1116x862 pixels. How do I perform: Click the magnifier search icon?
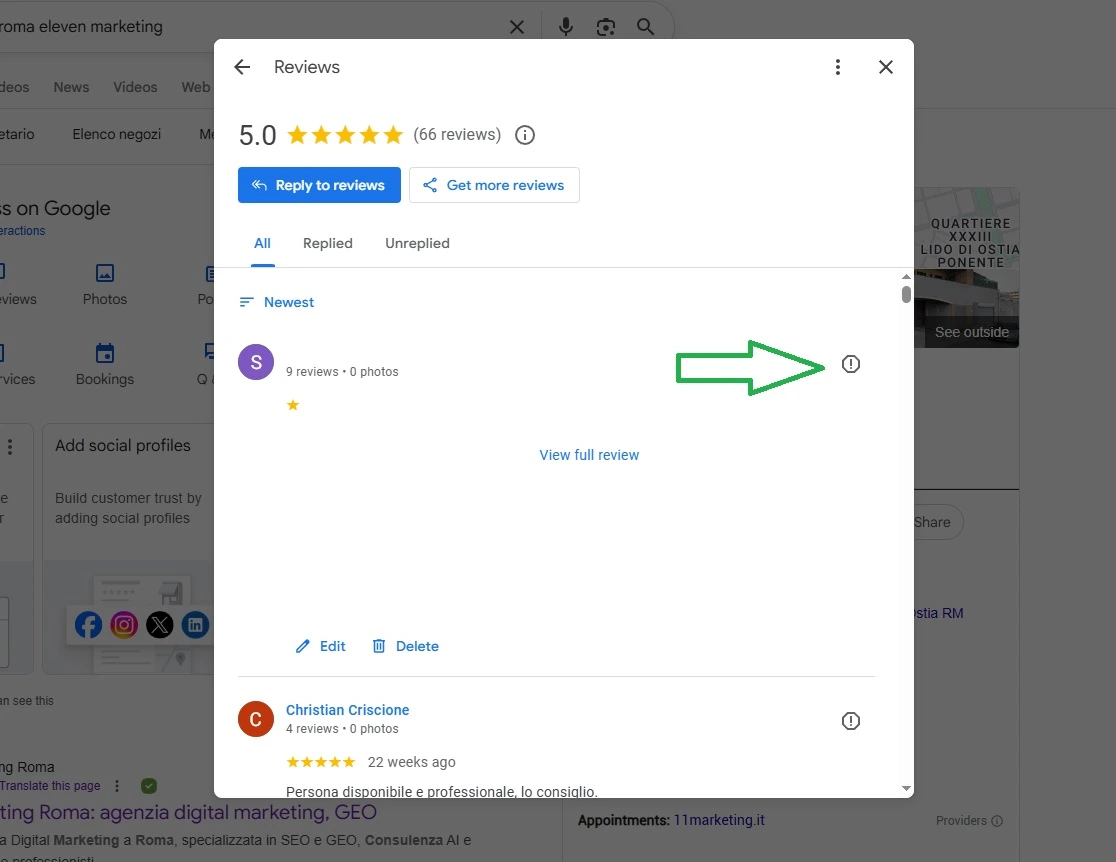pos(646,27)
